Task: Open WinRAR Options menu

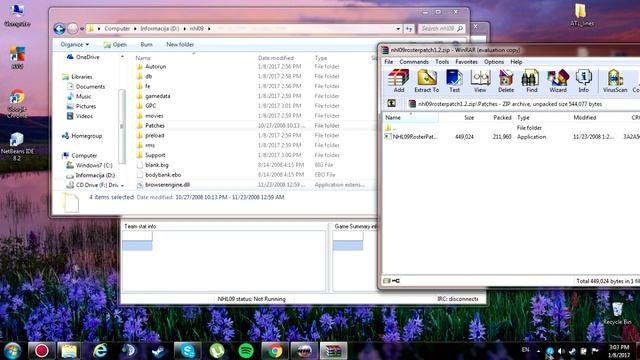Action: pyautogui.click(x=494, y=62)
